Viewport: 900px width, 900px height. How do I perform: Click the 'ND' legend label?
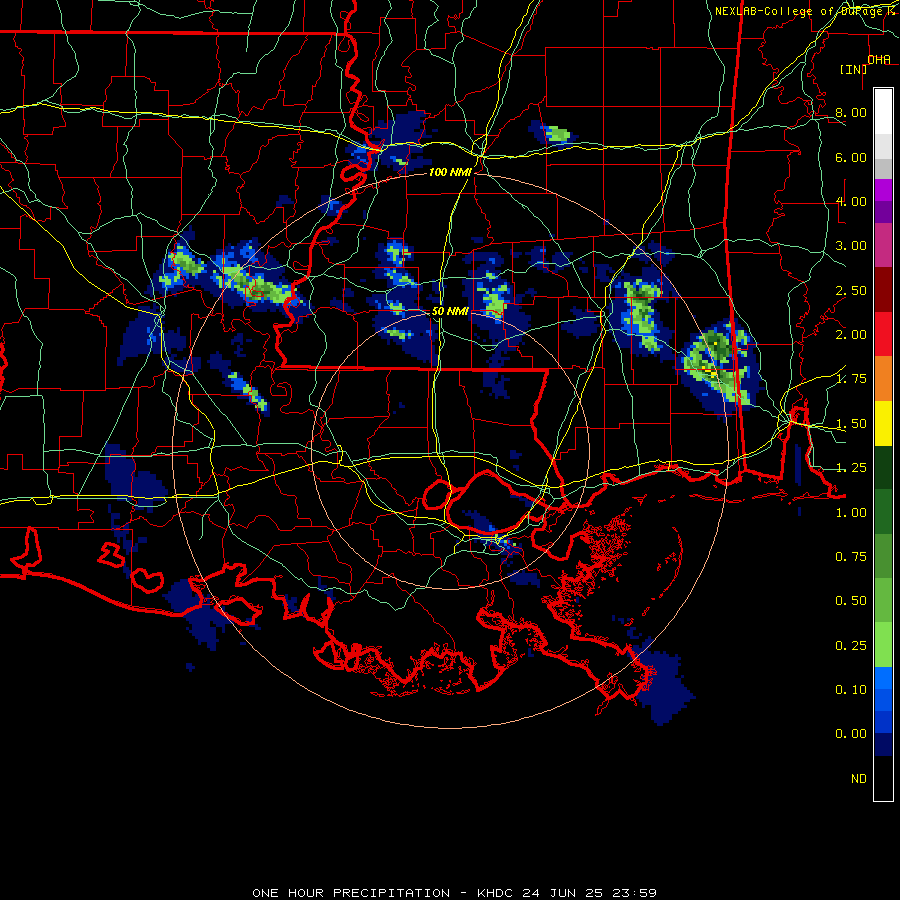(859, 779)
